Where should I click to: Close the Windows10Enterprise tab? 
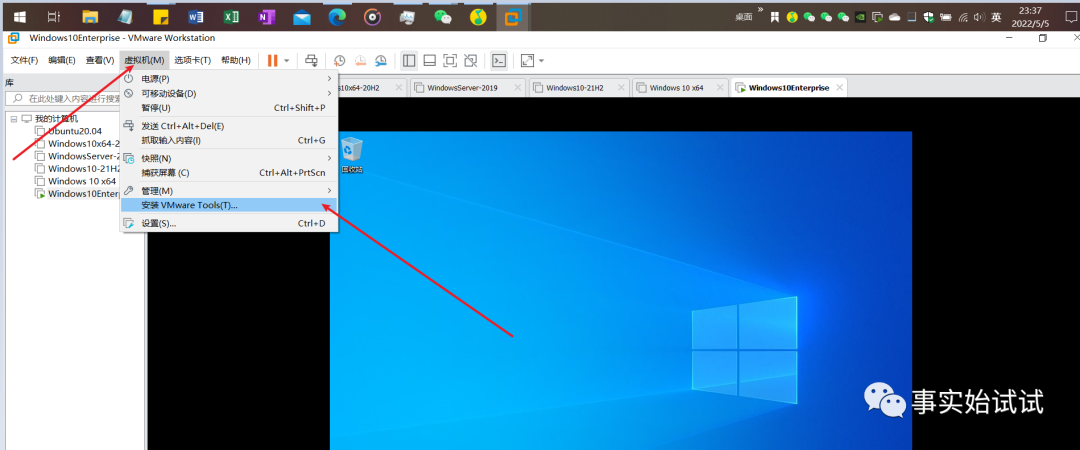click(839, 88)
